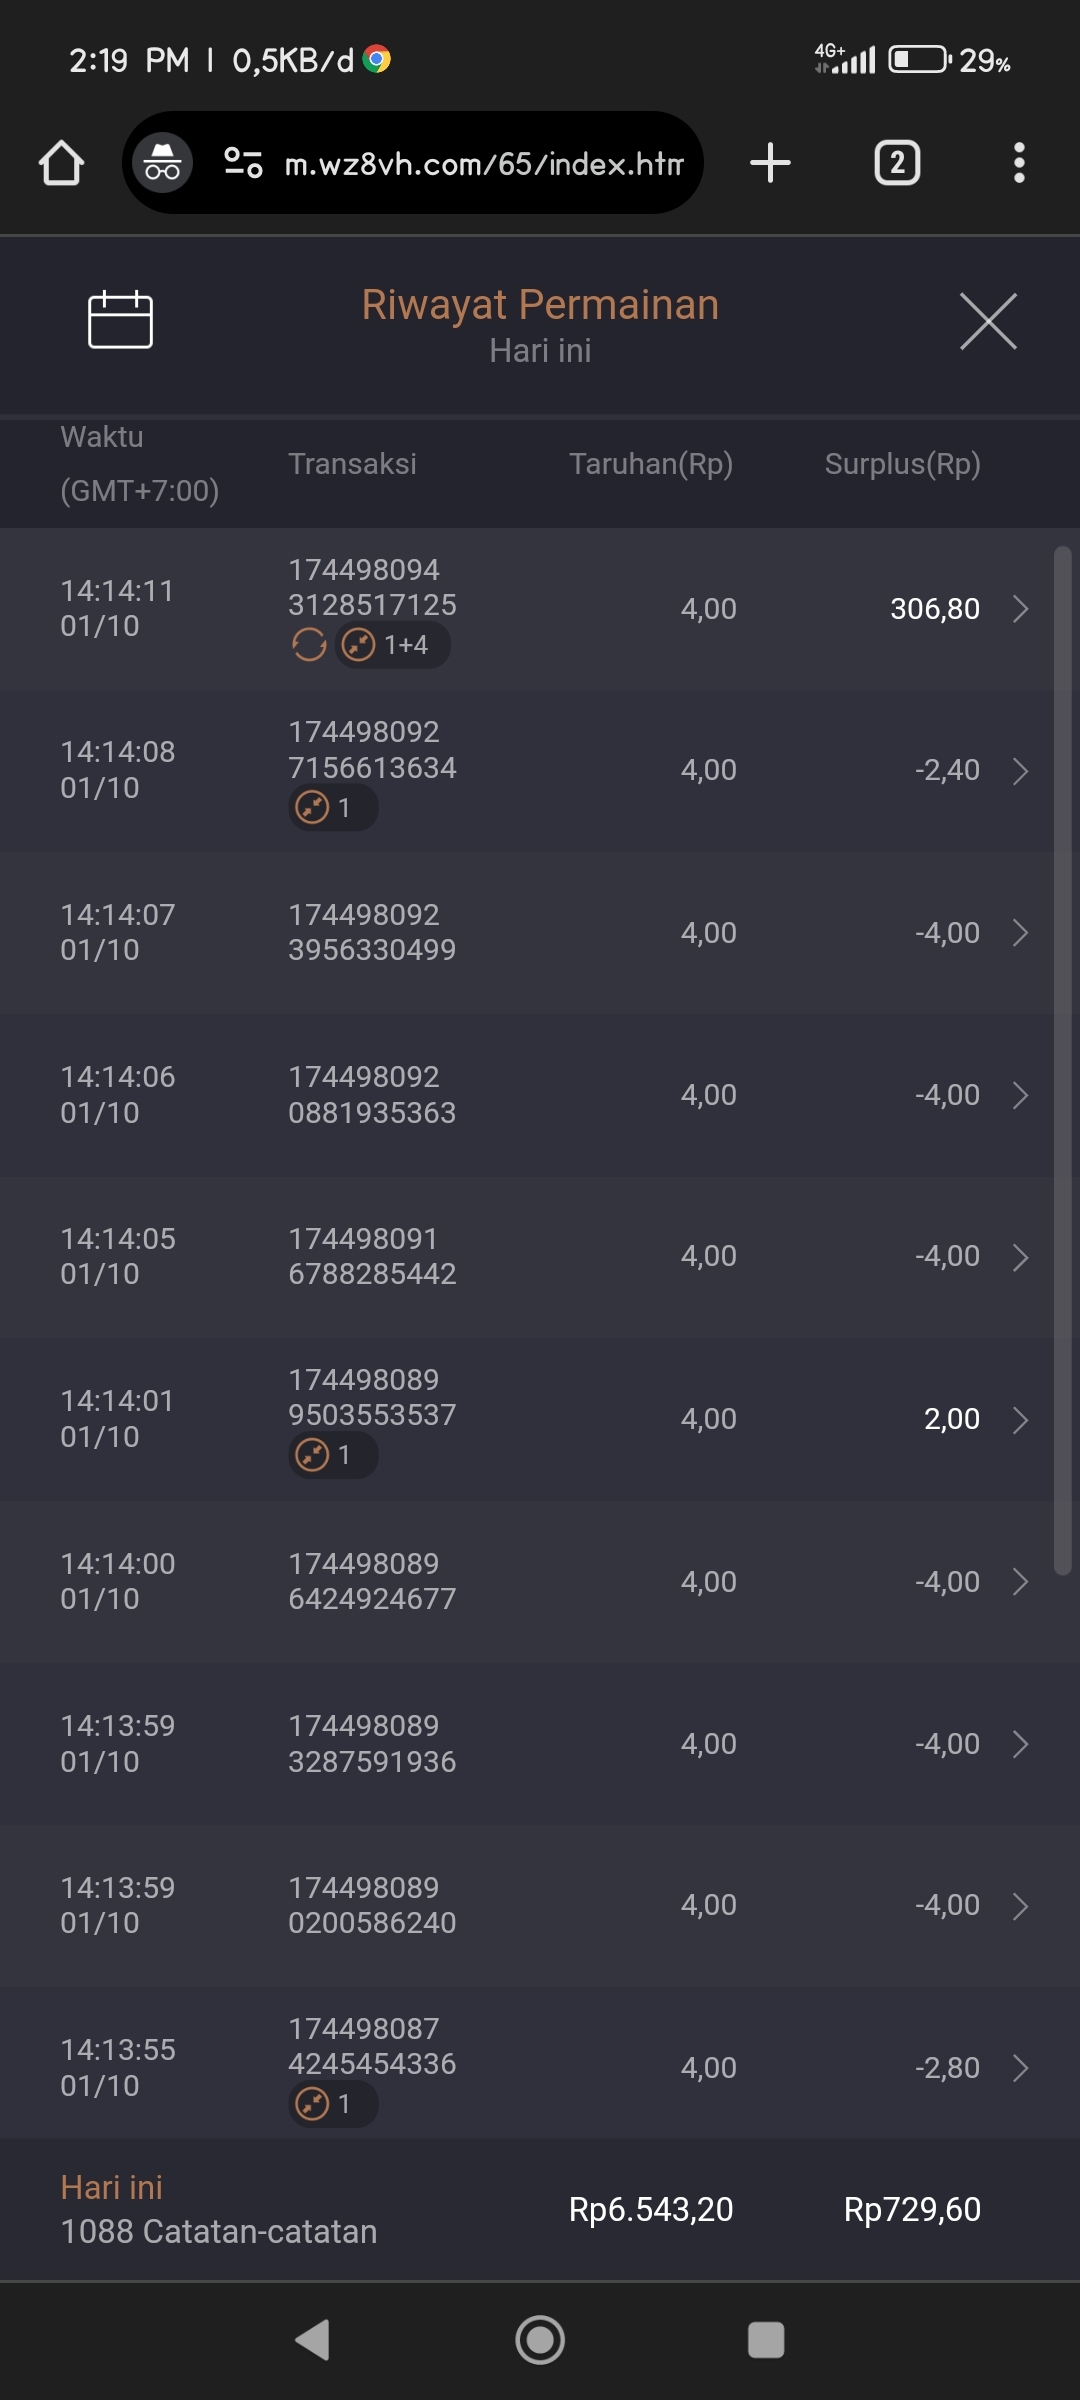Expand details for the 2,00 surplus row
Image resolution: width=1080 pixels, height=2400 pixels.
1020,1420
